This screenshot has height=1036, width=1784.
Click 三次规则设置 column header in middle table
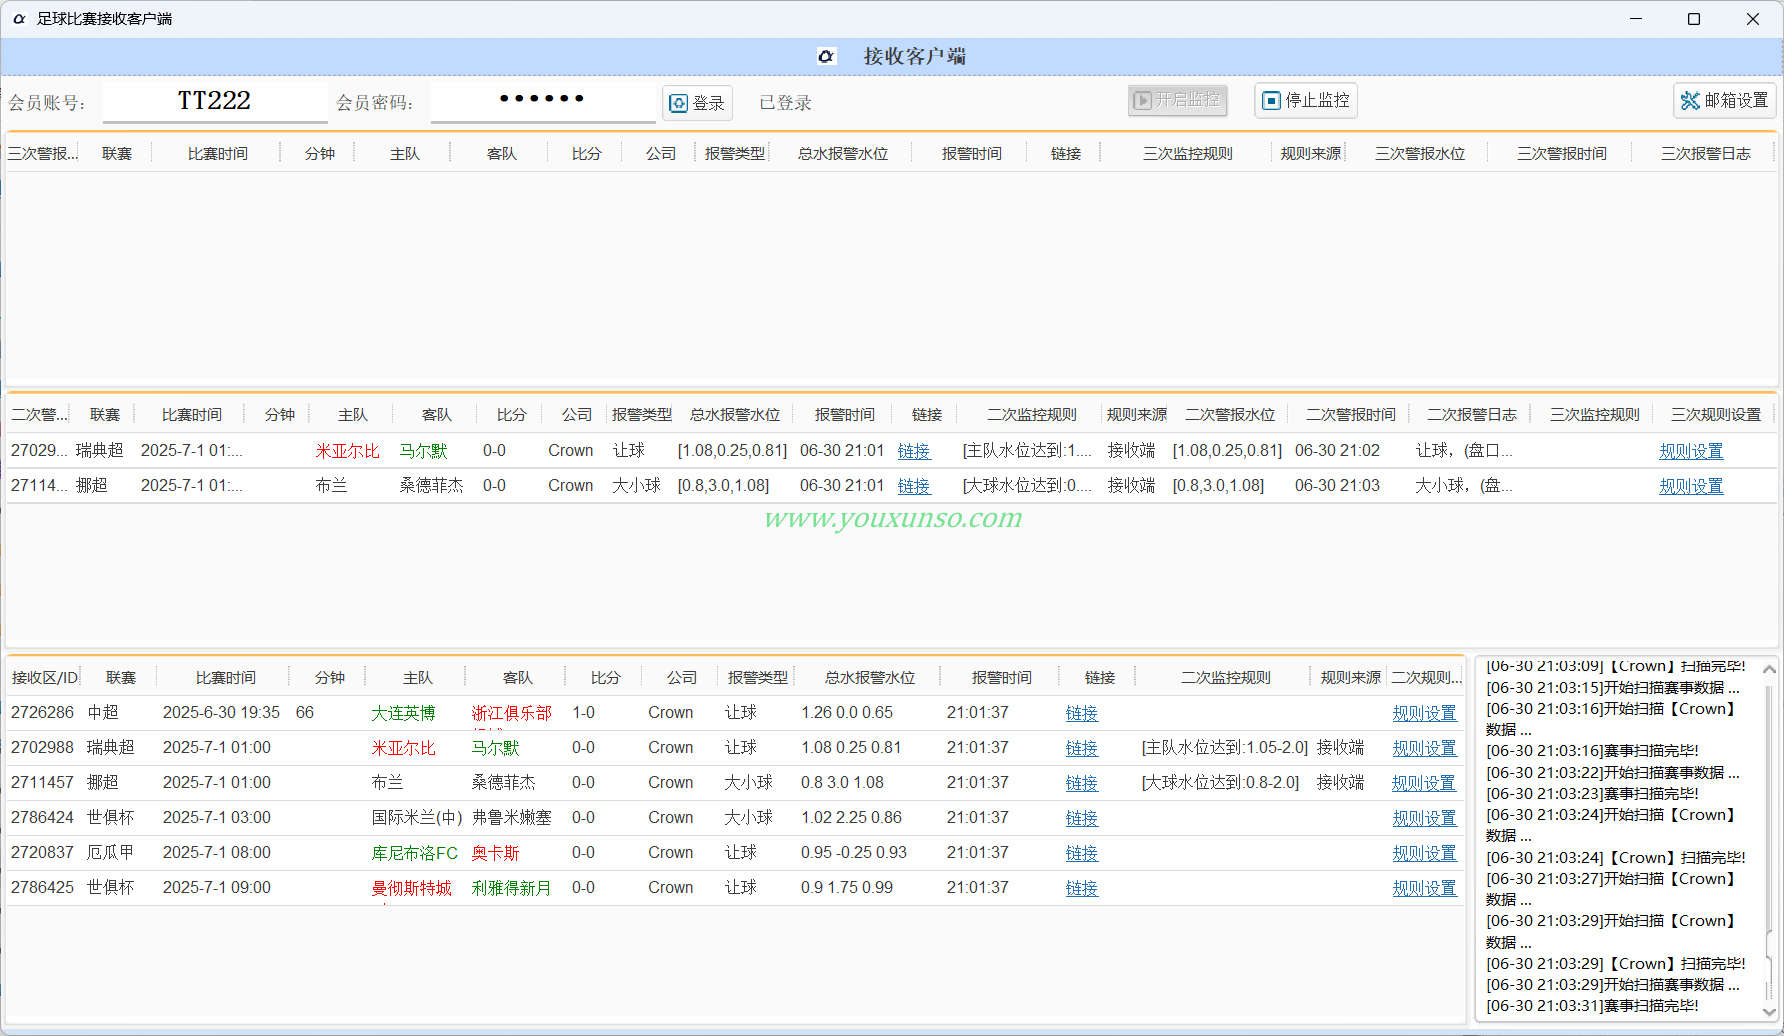(x=1715, y=414)
